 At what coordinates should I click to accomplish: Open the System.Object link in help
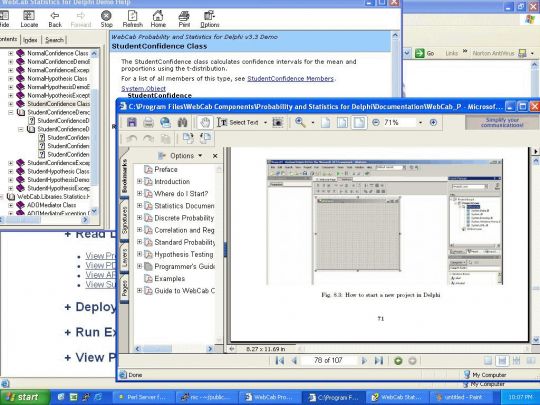[x=143, y=89]
